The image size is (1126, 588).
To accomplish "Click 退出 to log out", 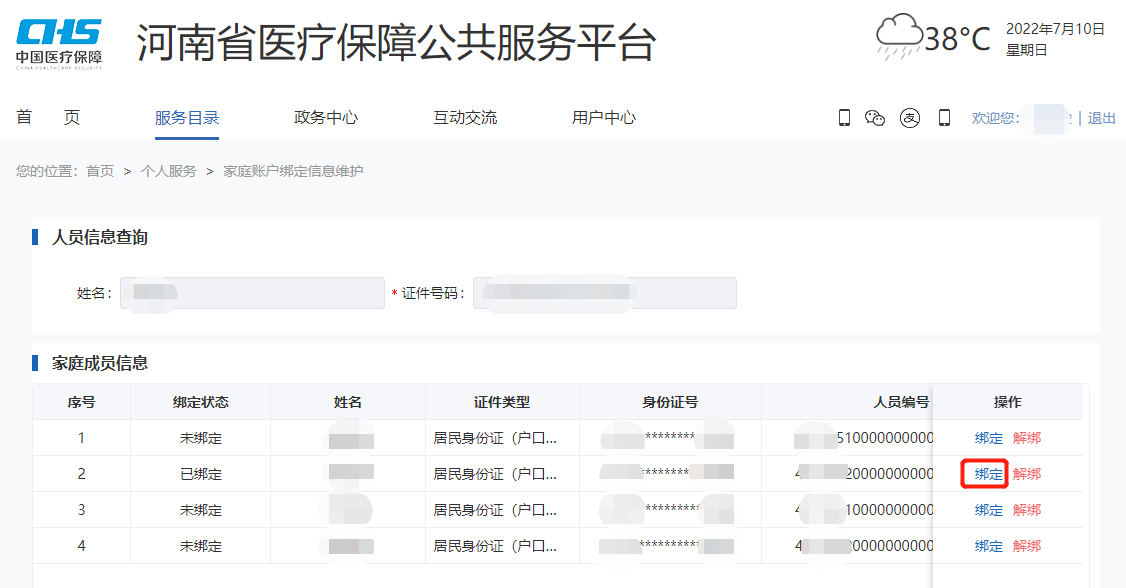I will (1100, 117).
